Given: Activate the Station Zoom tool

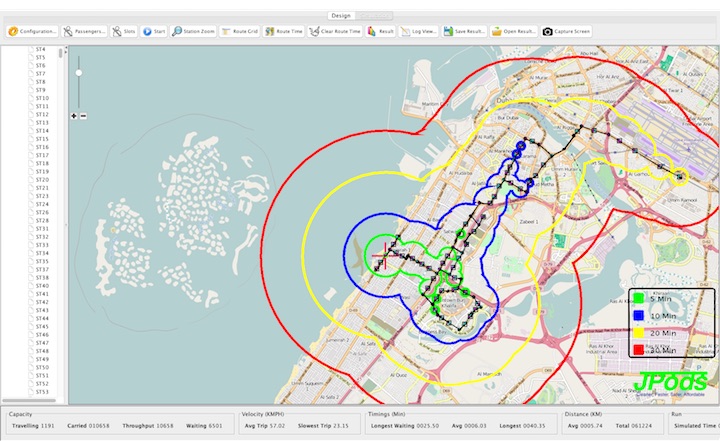Looking at the screenshot, I should 190,31.
